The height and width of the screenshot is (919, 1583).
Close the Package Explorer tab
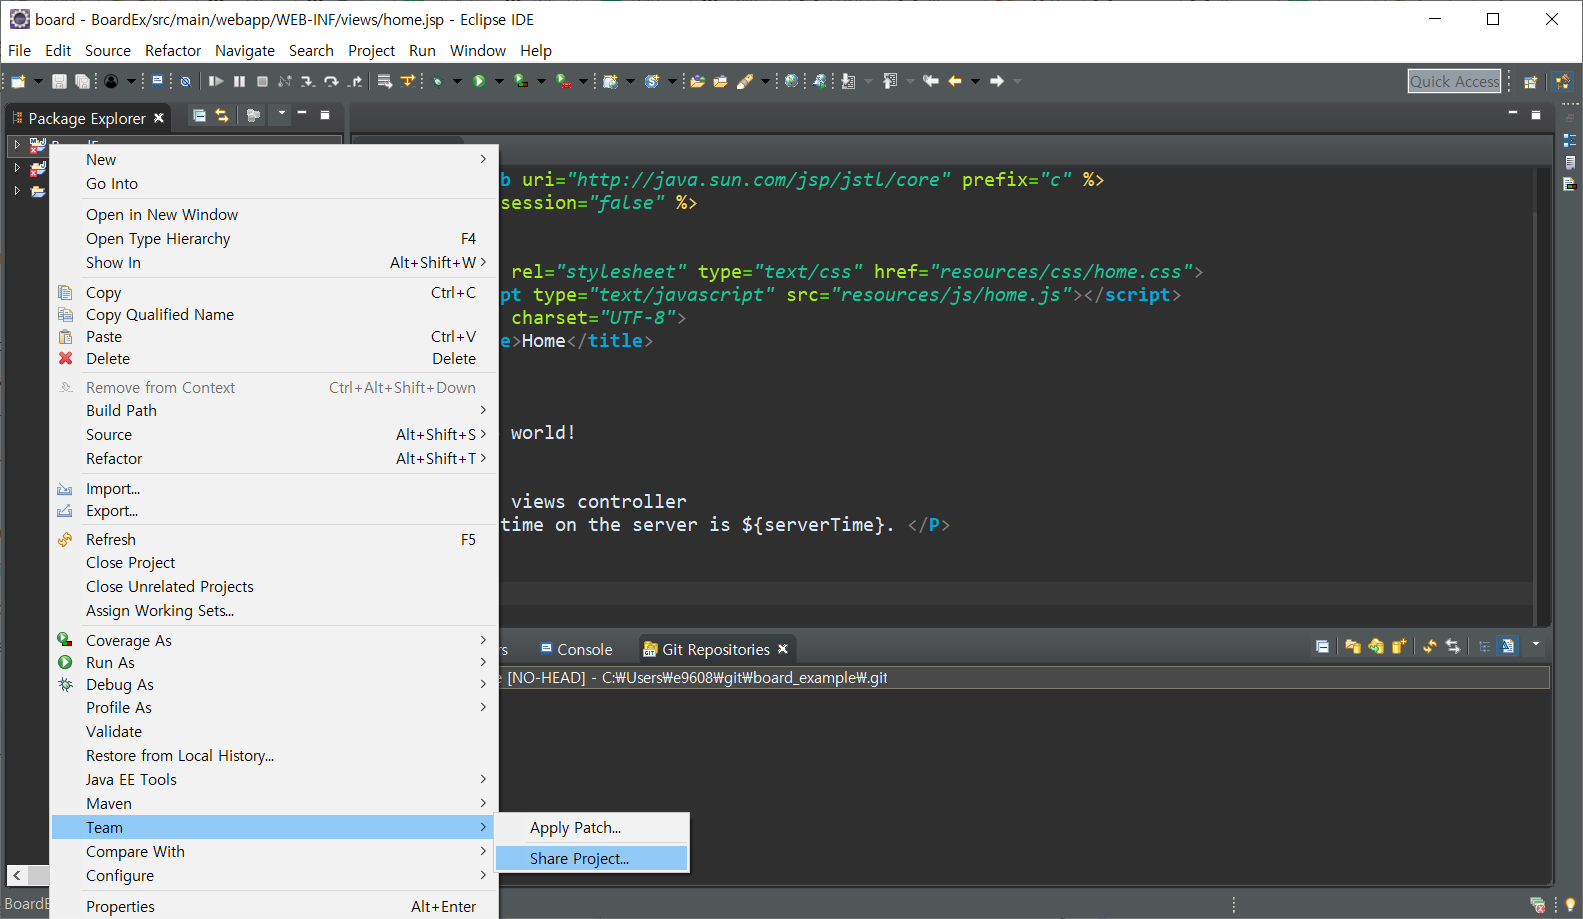click(159, 118)
